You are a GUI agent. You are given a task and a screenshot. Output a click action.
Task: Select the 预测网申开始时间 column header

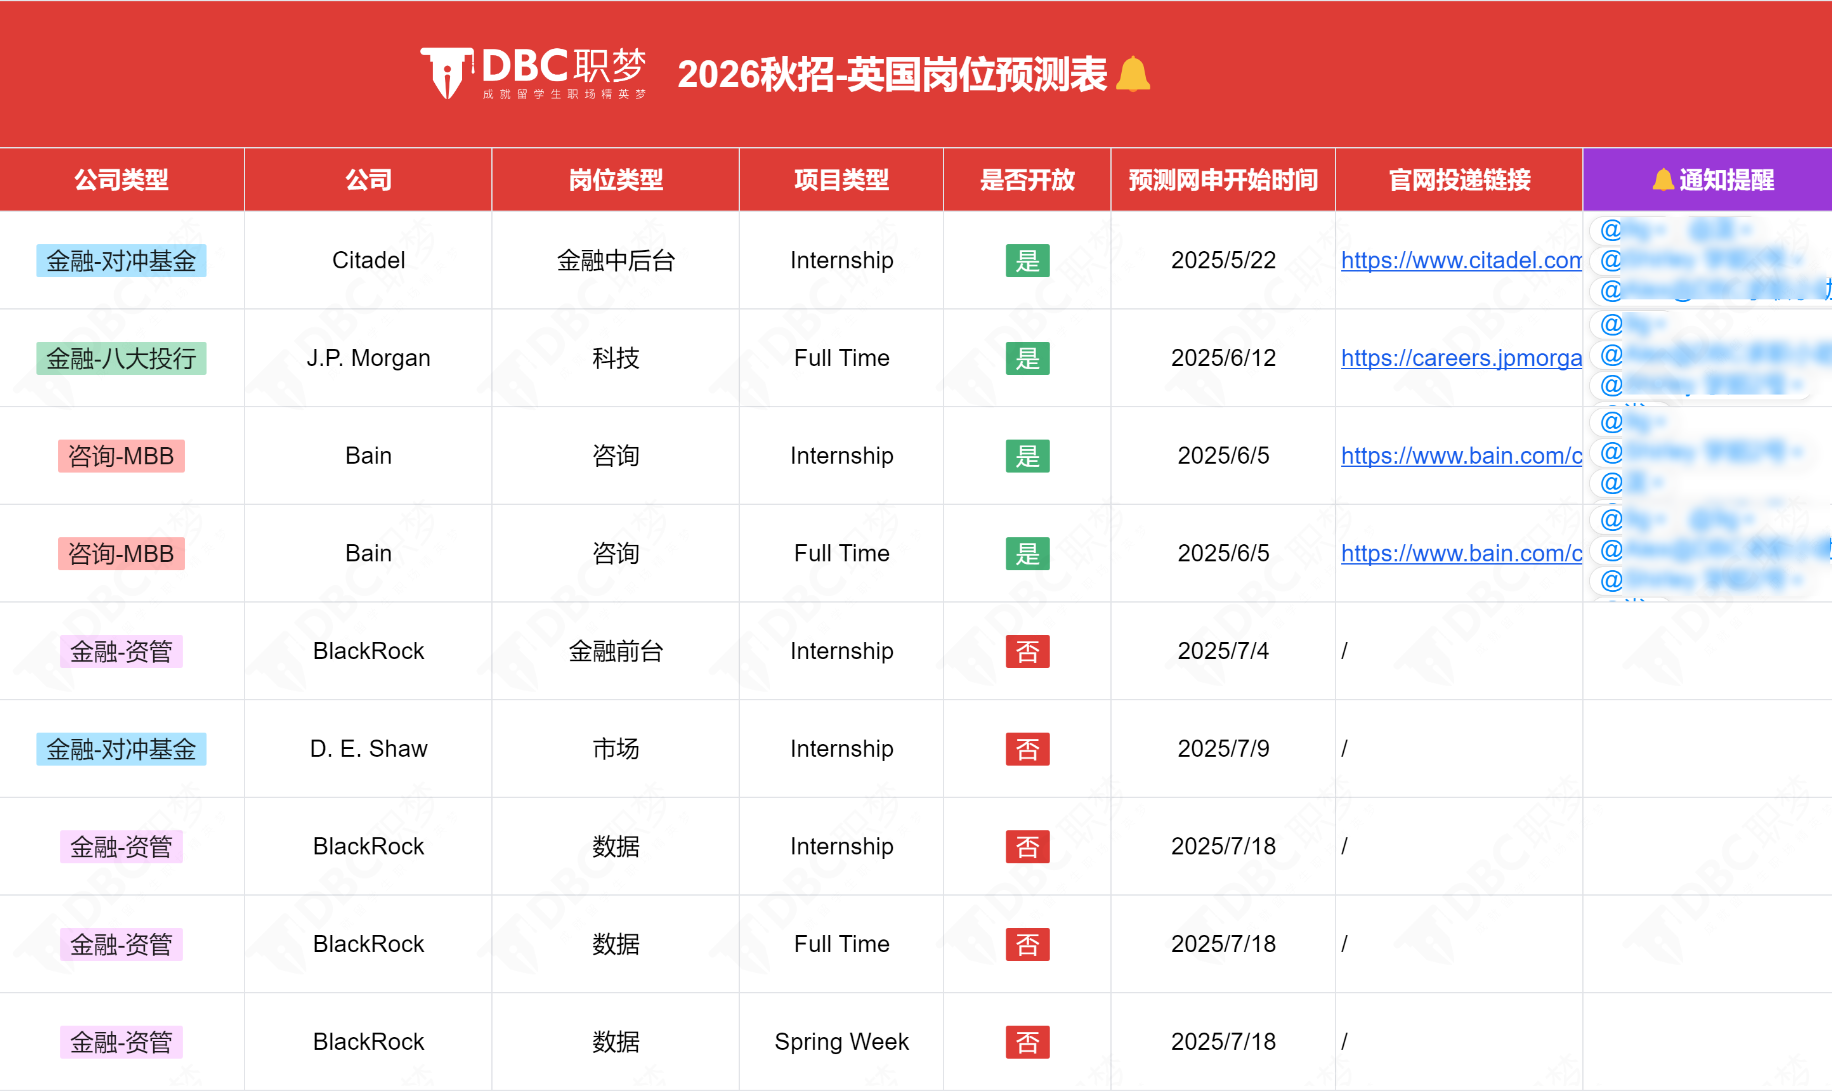pyautogui.click(x=1223, y=180)
